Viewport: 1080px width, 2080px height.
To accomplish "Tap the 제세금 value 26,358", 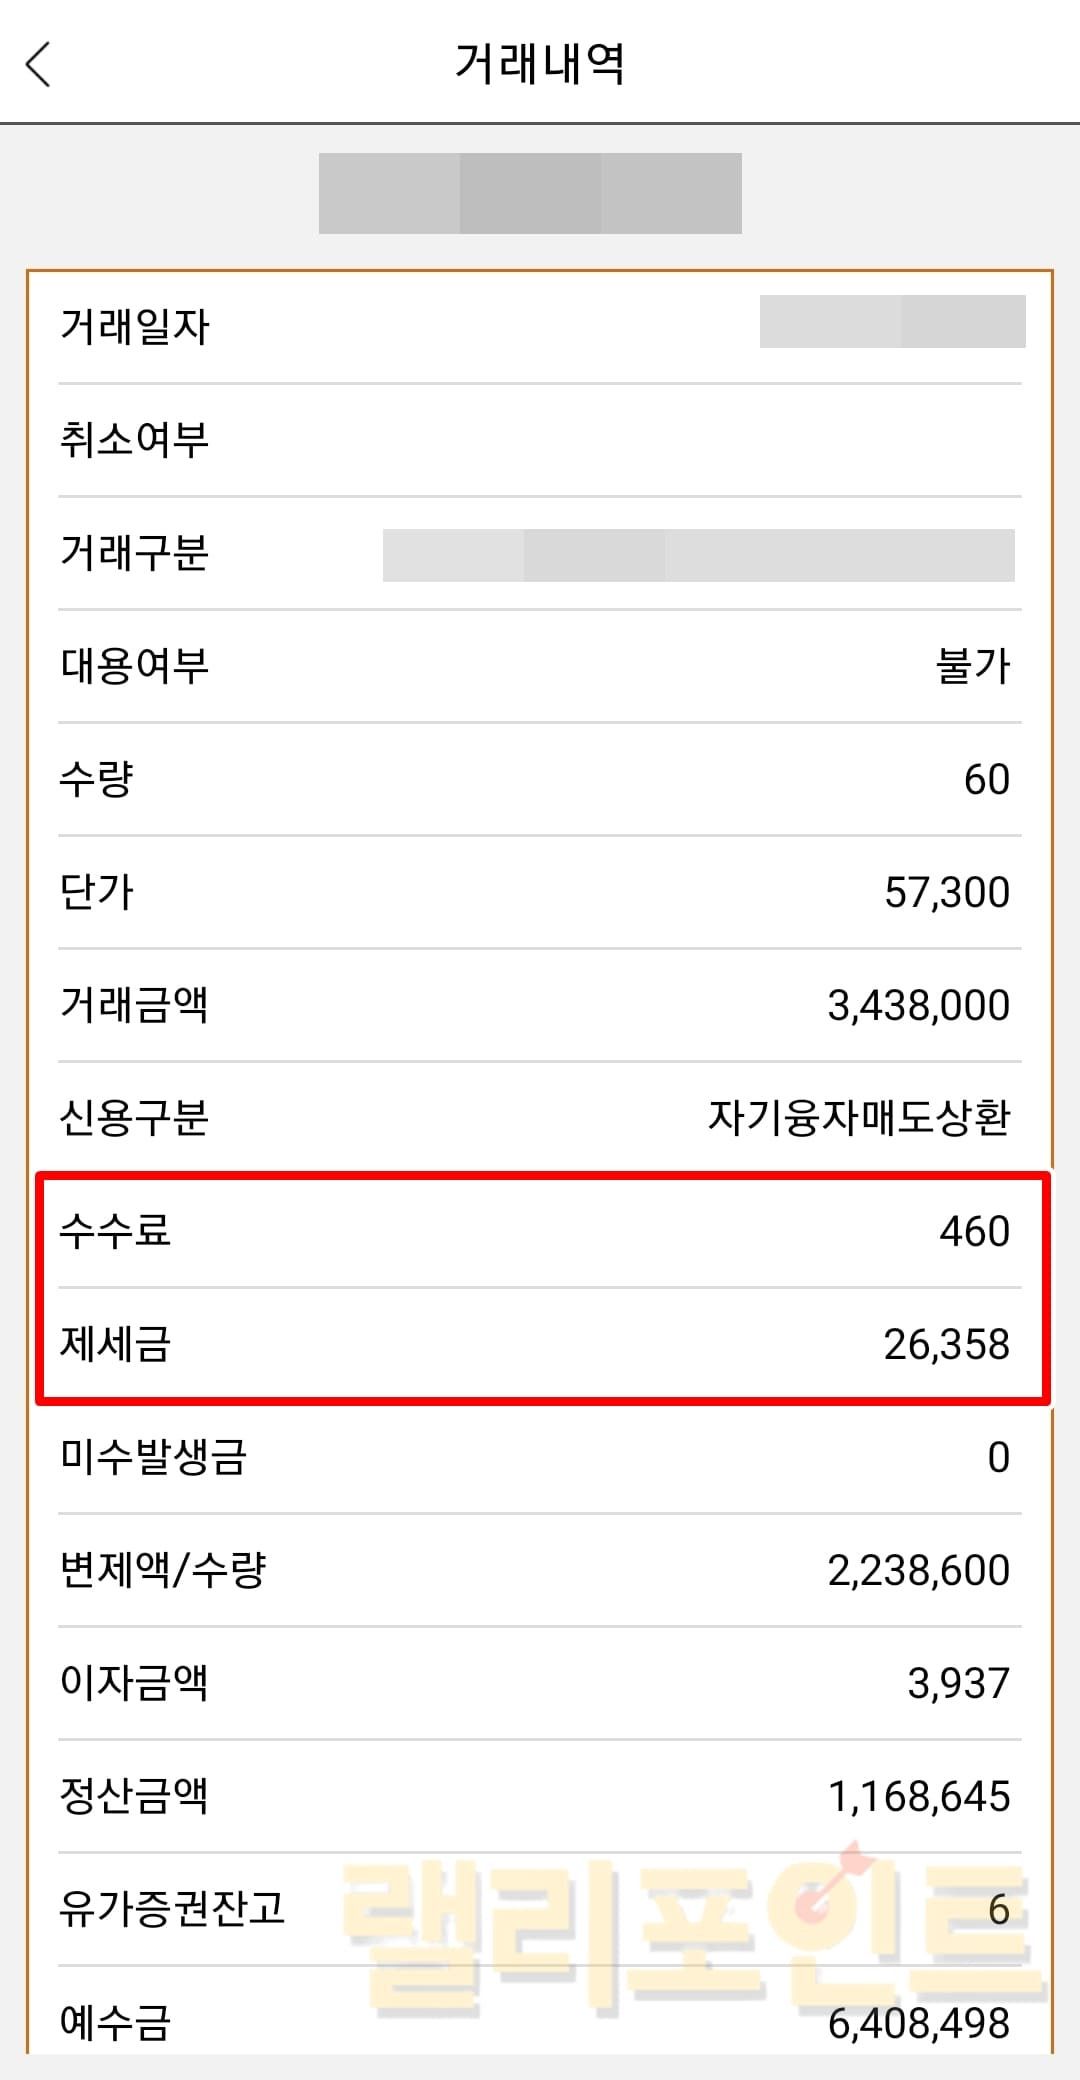I will pos(946,1344).
